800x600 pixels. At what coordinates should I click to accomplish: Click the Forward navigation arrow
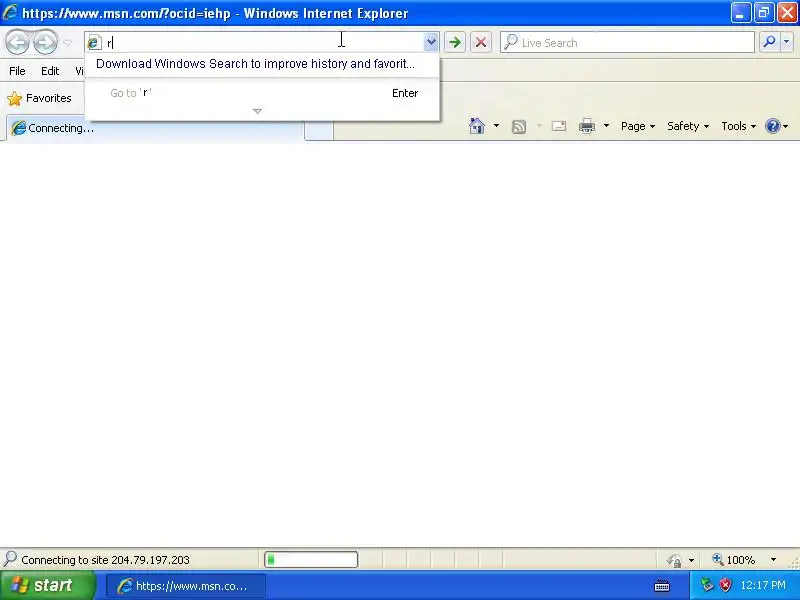(45, 42)
